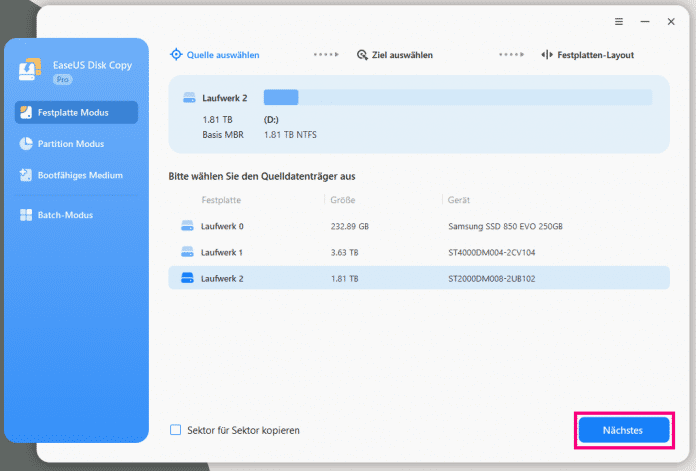This screenshot has width=696, height=471.
Task: Click the Ziel auswählen magnifier icon
Action: coord(362,55)
